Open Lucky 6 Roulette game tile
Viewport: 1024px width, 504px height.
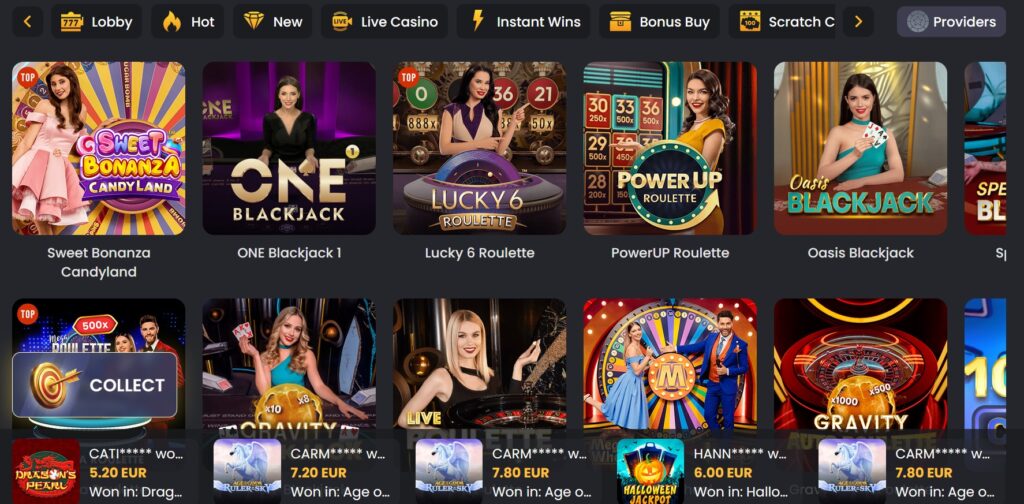[479, 148]
